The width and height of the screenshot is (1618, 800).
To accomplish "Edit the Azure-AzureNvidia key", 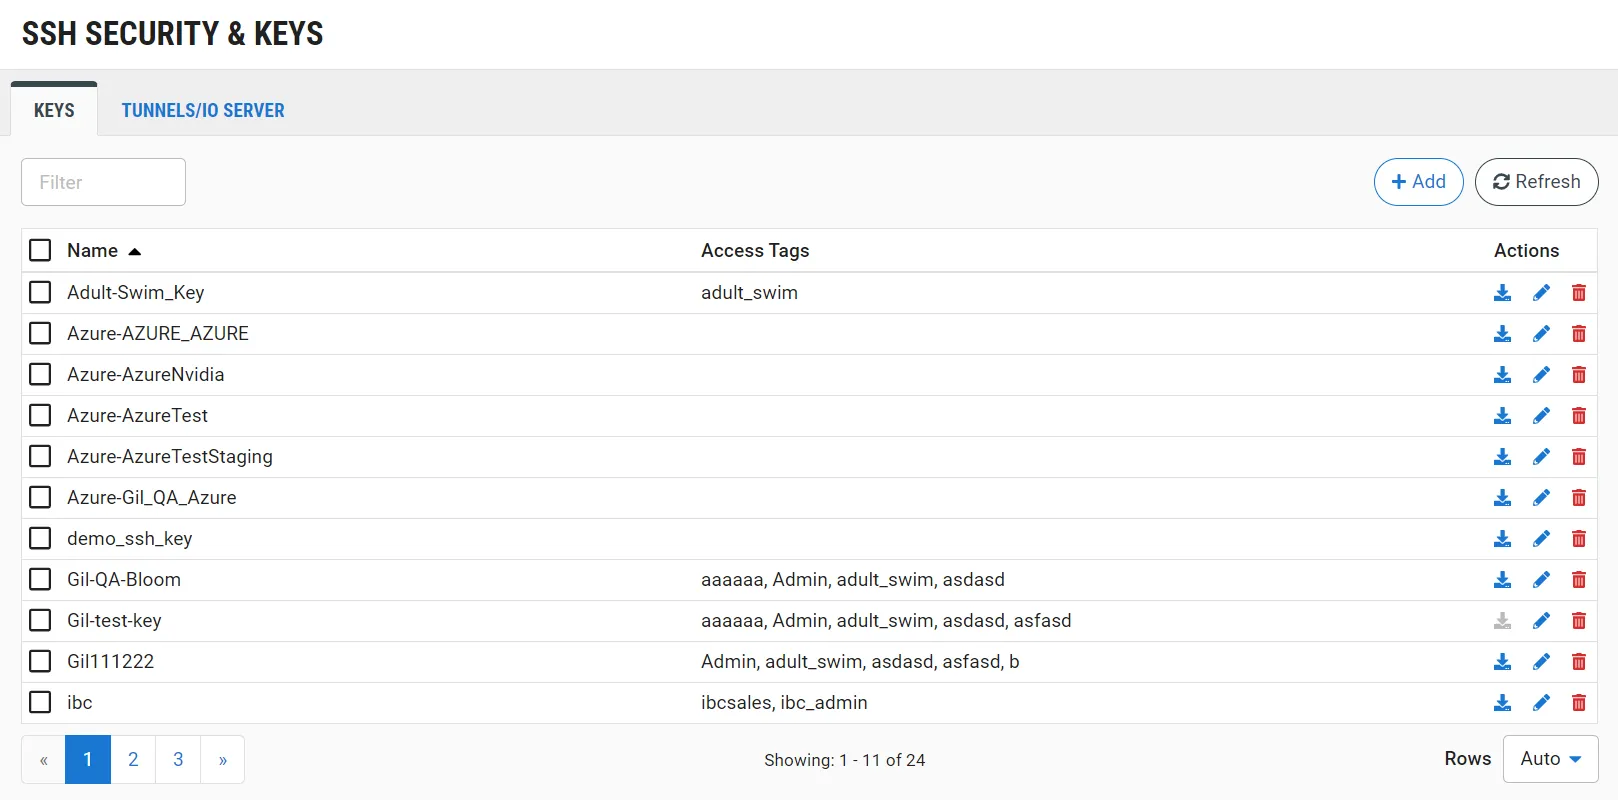I will [1541, 375].
